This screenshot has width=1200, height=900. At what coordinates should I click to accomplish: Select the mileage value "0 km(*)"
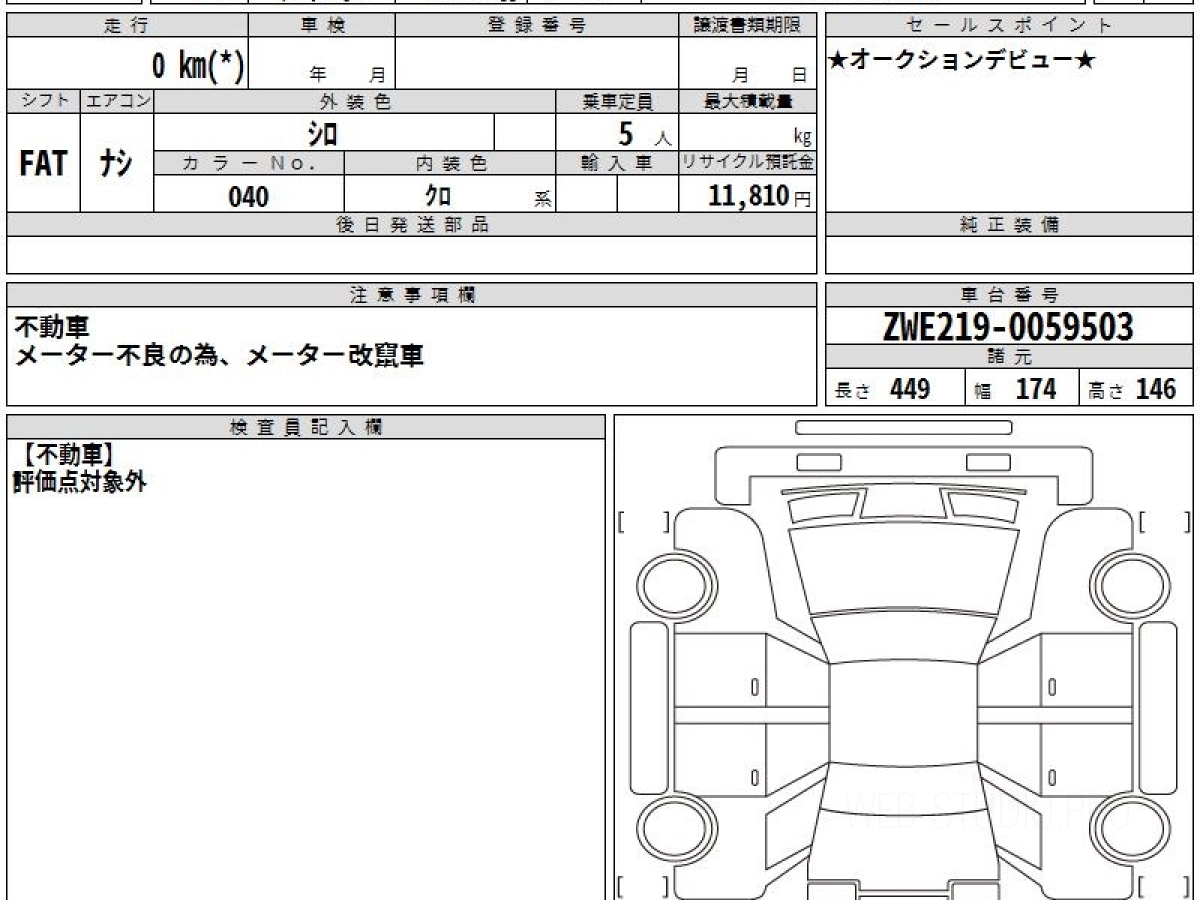point(197,66)
